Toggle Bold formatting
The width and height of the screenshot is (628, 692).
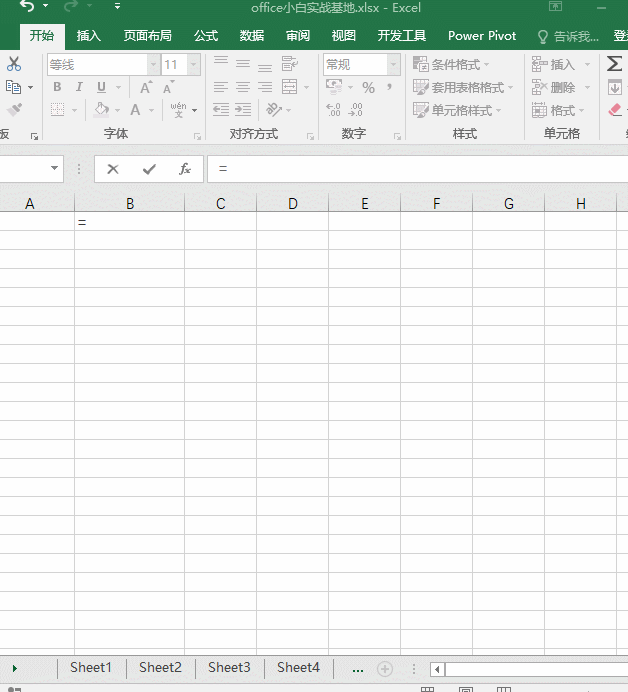(x=56, y=88)
